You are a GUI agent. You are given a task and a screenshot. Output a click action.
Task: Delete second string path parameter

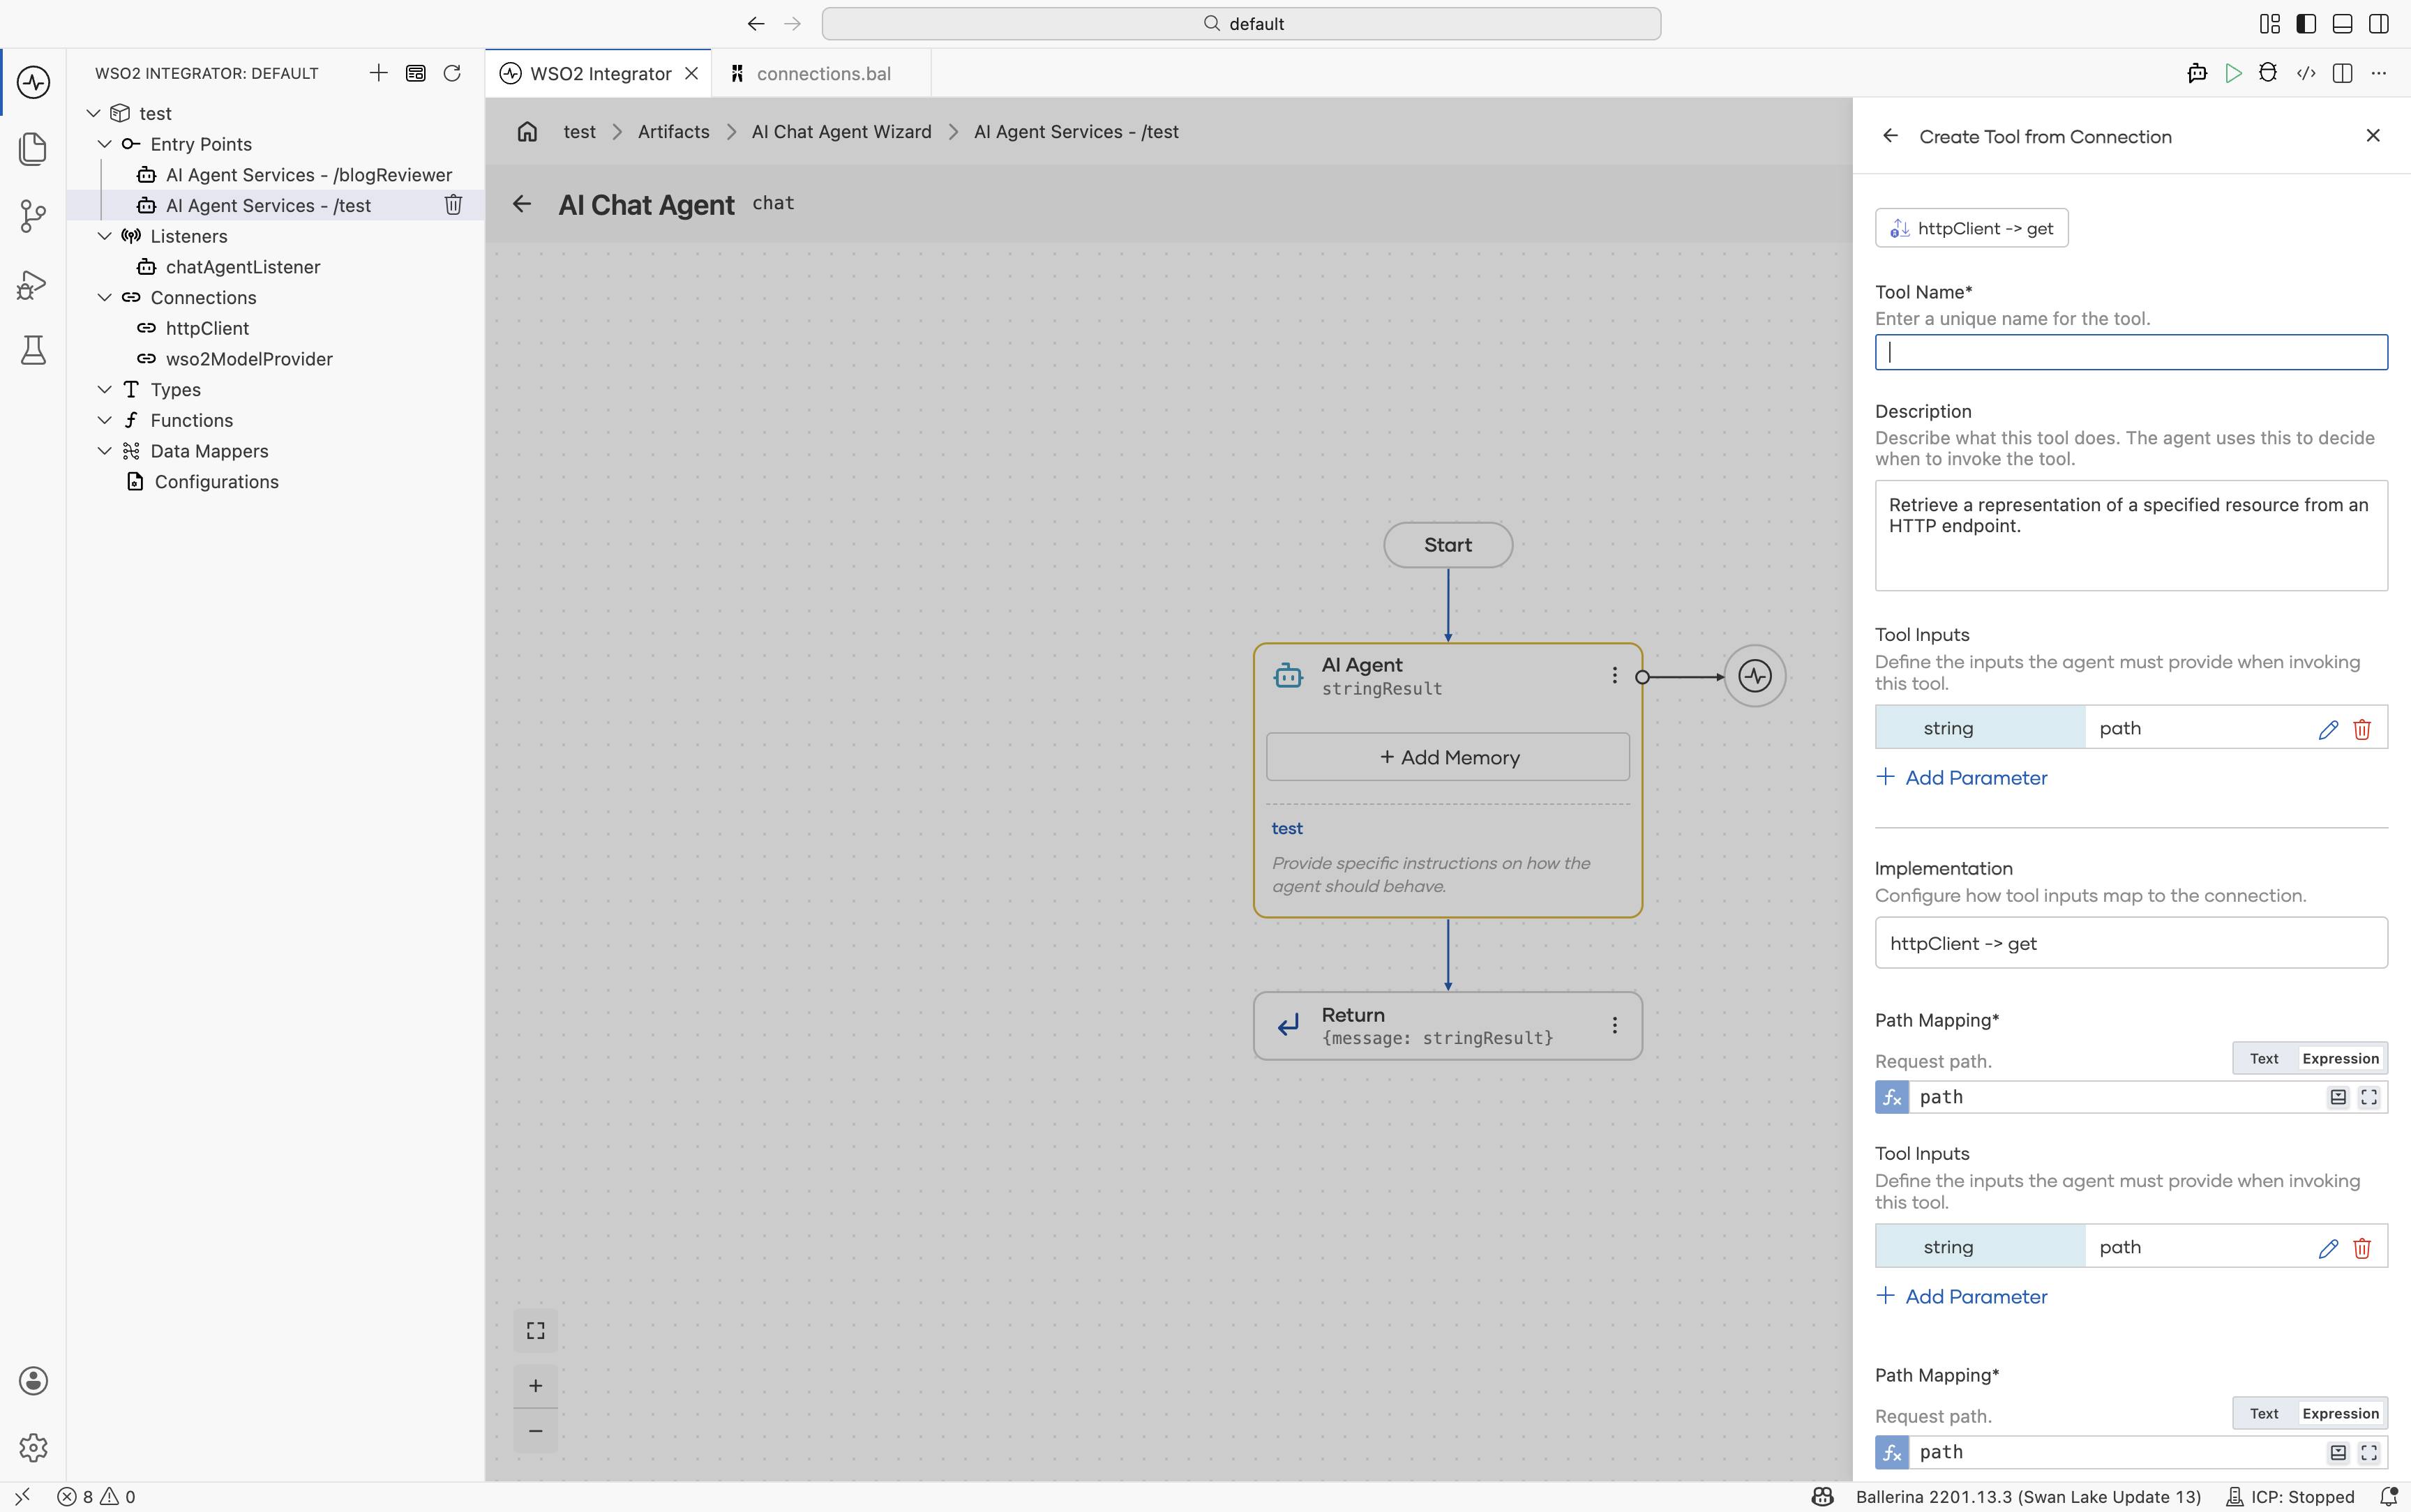coord(2362,1249)
